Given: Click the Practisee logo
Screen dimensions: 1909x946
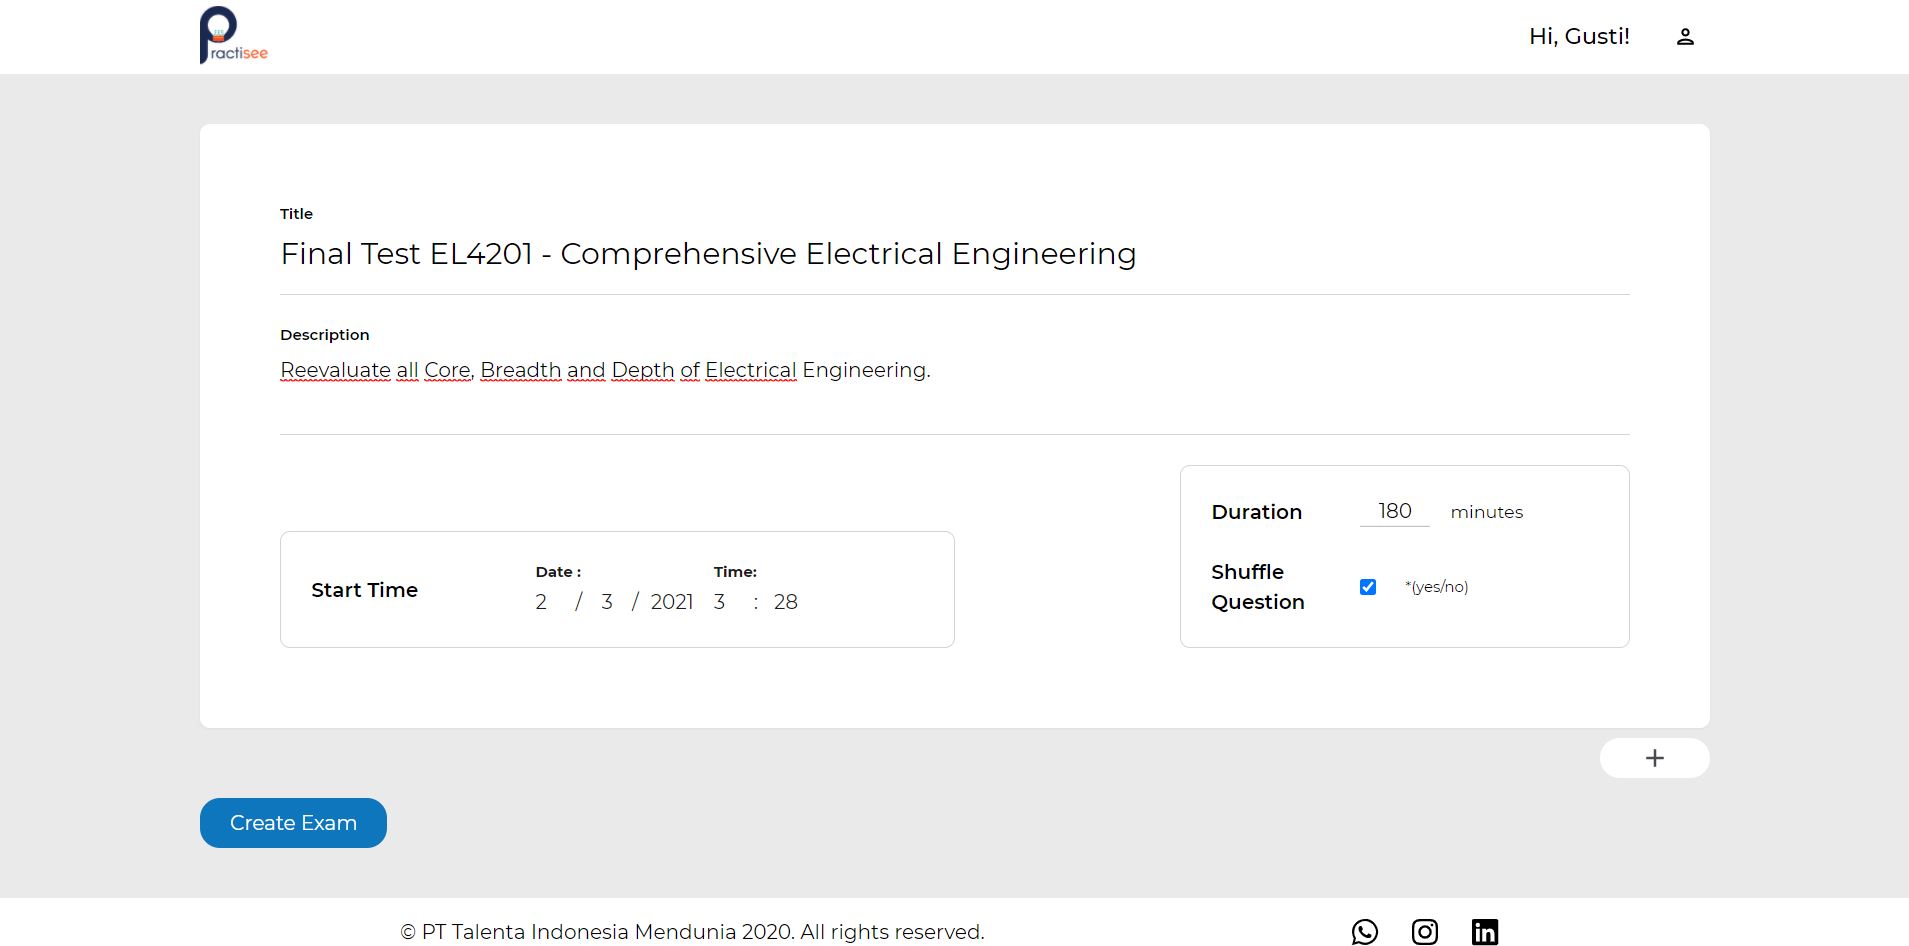Looking at the screenshot, I should [x=234, y=36].
